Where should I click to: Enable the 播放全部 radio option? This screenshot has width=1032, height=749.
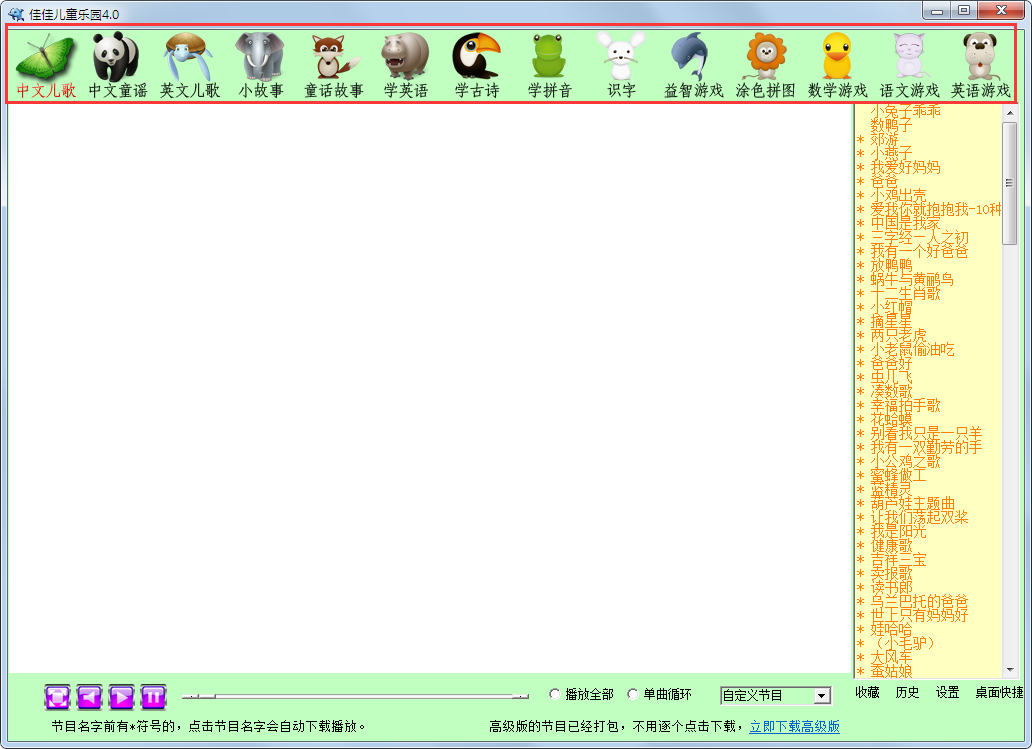(x=556, y=694)
